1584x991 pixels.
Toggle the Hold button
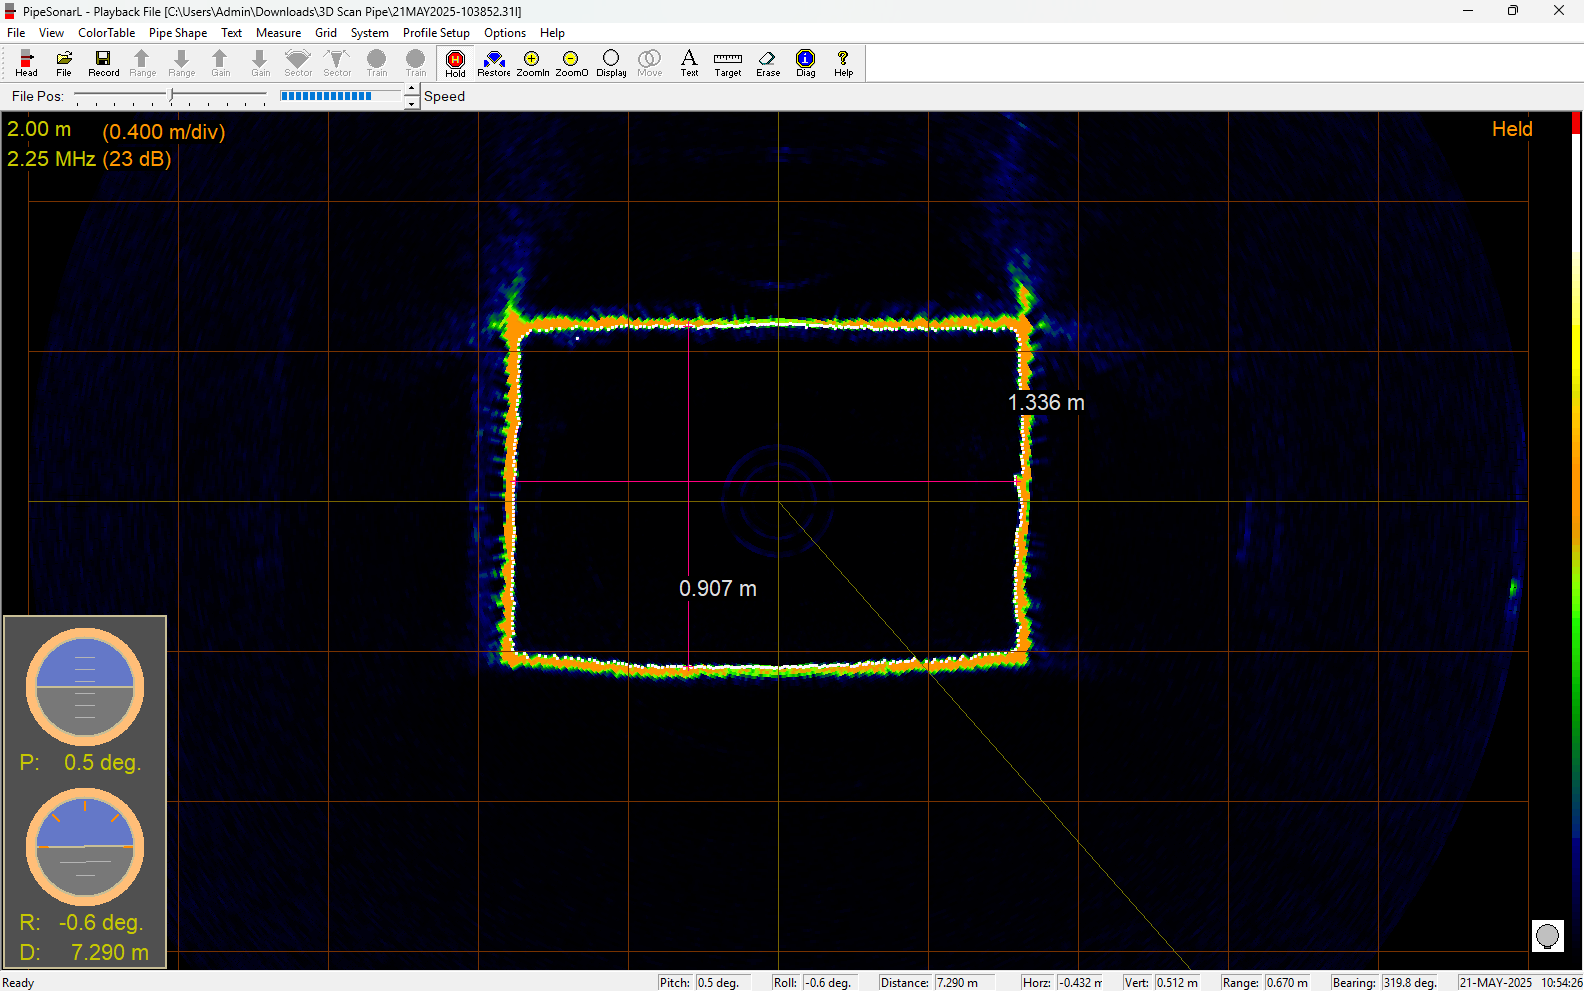pyautogui.click(x=455, y=63)
